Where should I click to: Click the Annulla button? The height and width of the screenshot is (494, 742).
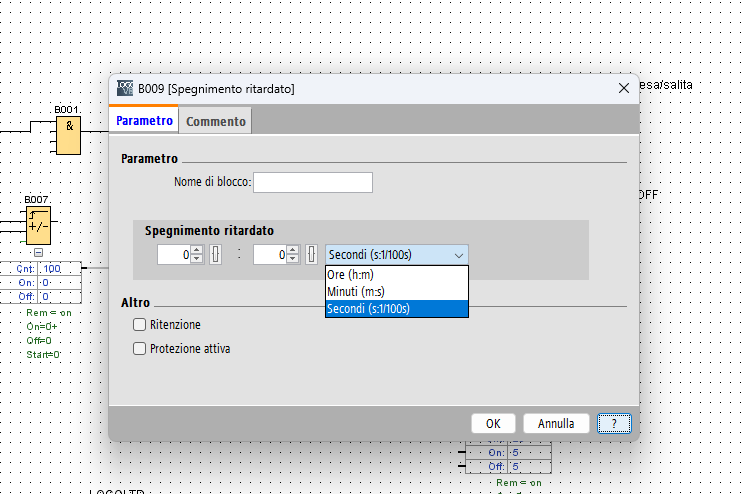point(556,423)
